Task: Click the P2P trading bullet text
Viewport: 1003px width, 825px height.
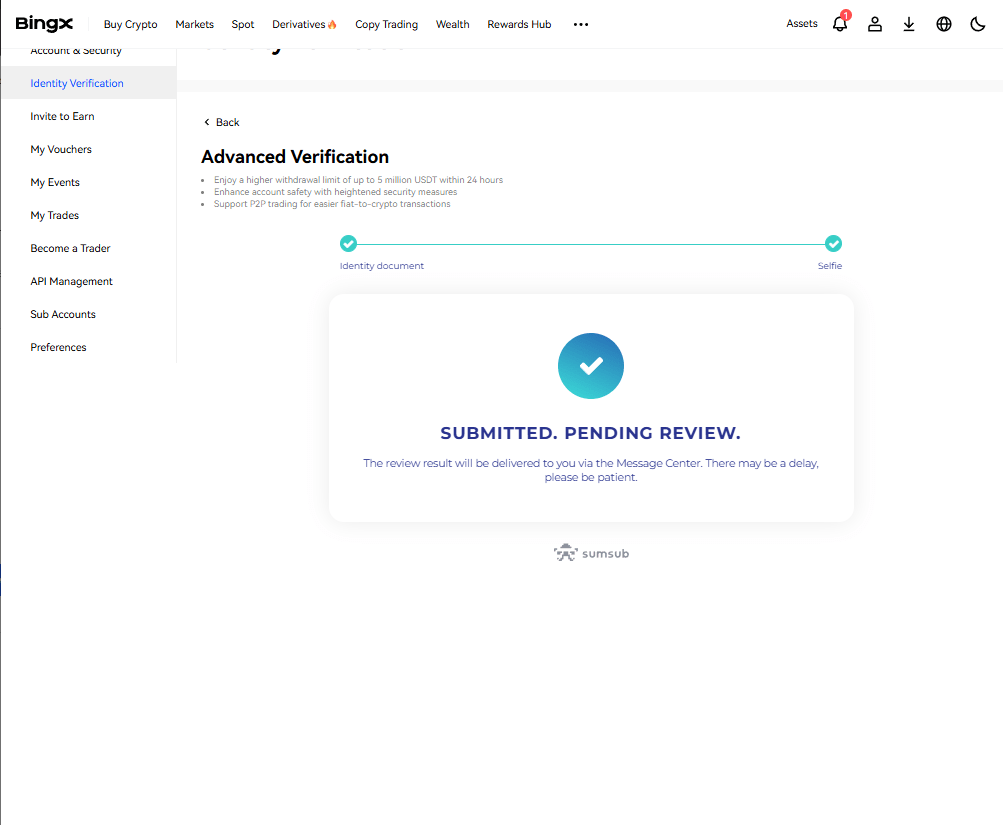Action: click(332, 204)
